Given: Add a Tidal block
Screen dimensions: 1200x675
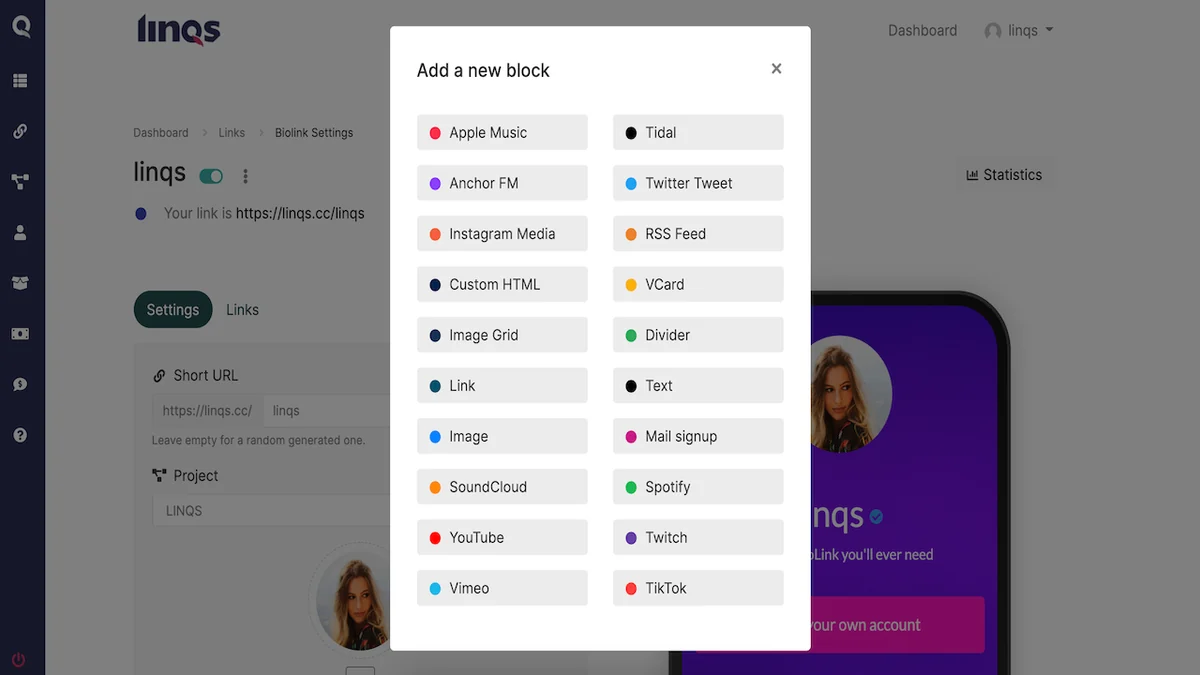Looking at the screenshot, I should pos(698,133).
